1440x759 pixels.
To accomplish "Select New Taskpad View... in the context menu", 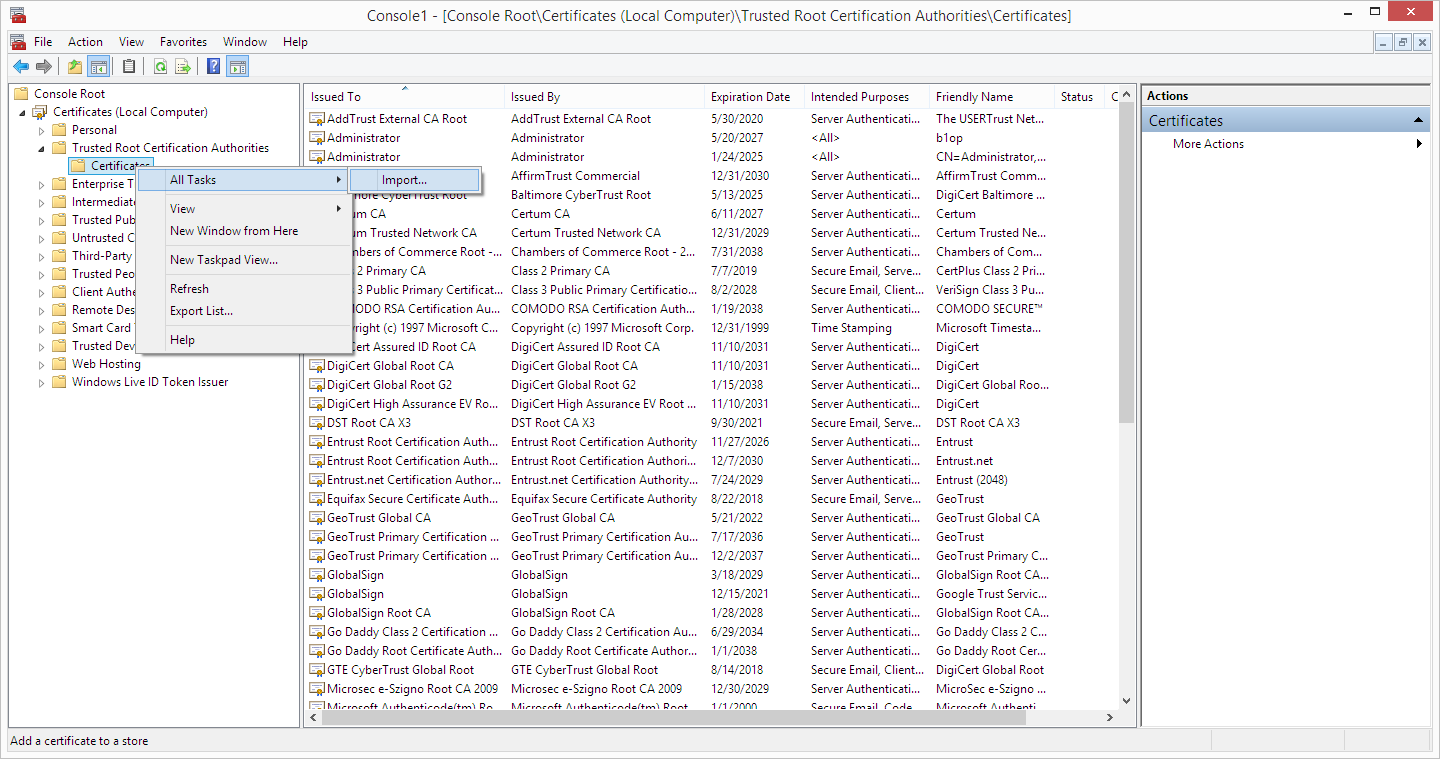I will (x=224, y=260).
